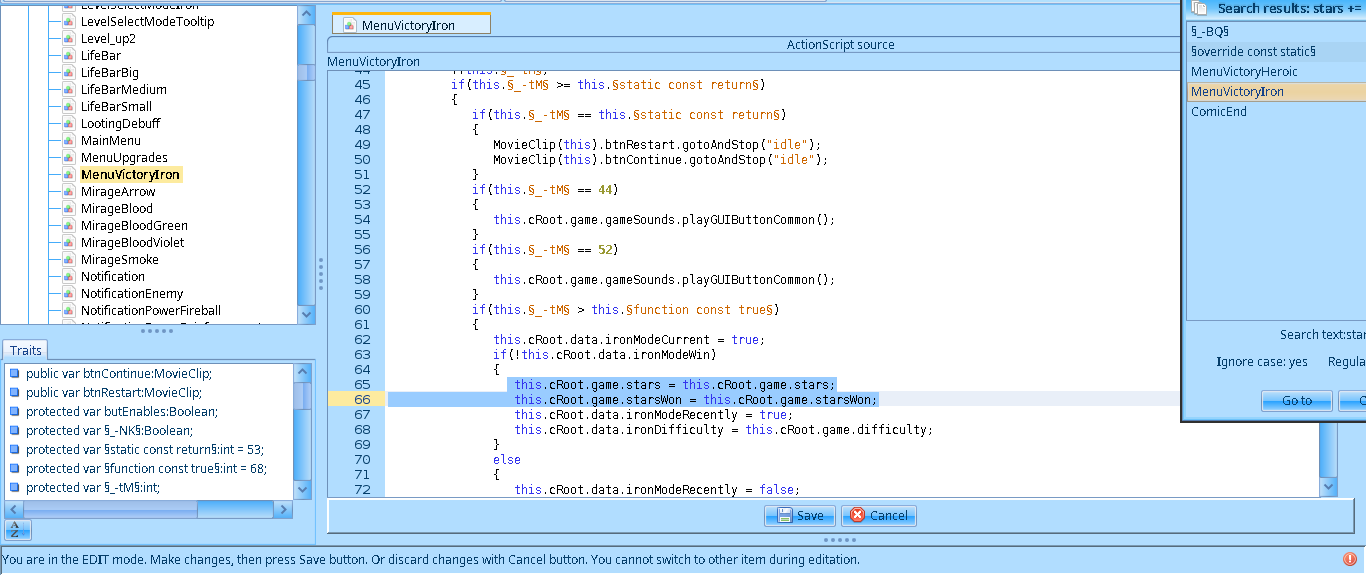The image size is (1366, 575).
Task: Click the MainMenu class icon in the tree
Action: 68,141
